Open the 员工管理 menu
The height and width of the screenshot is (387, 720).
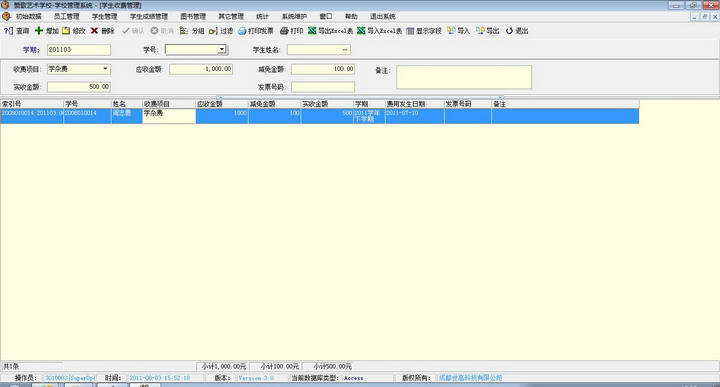[67, 16]
